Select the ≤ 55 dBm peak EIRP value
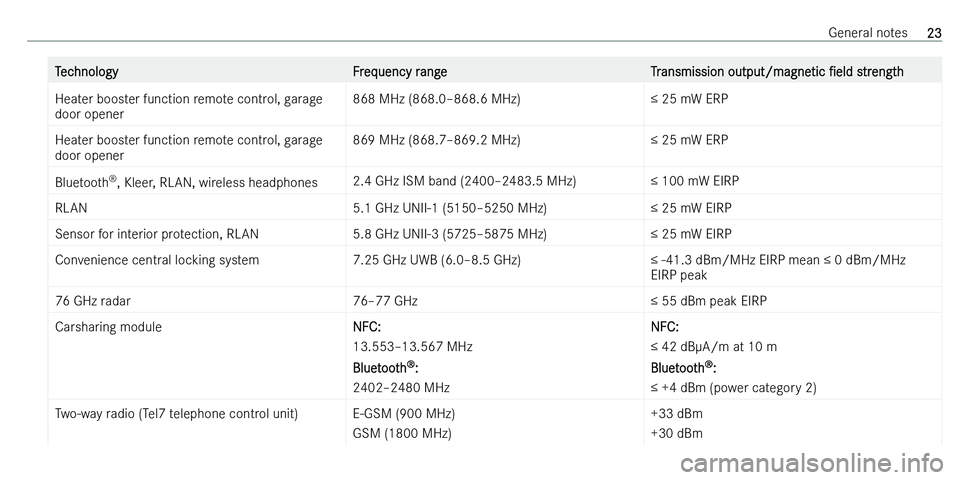Viewport: 960px width, 480px height. click(x=709, y=301)
